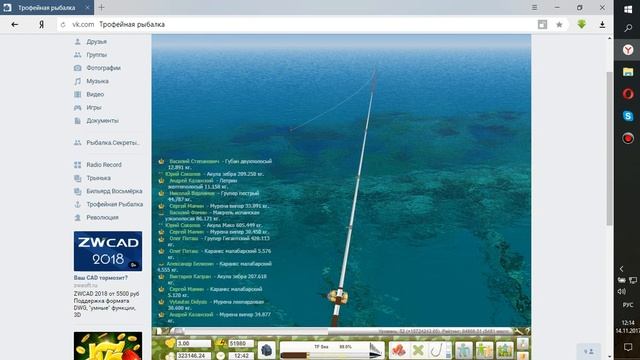Image resolution: width=640 pixels, height=360 pixels.
Task: Open Видео in the VK sidebar
Action: 95,94
